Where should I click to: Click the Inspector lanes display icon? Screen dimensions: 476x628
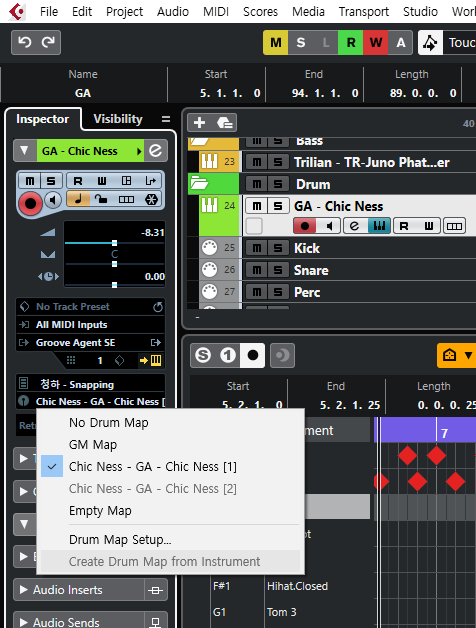(x=126, y=199)
